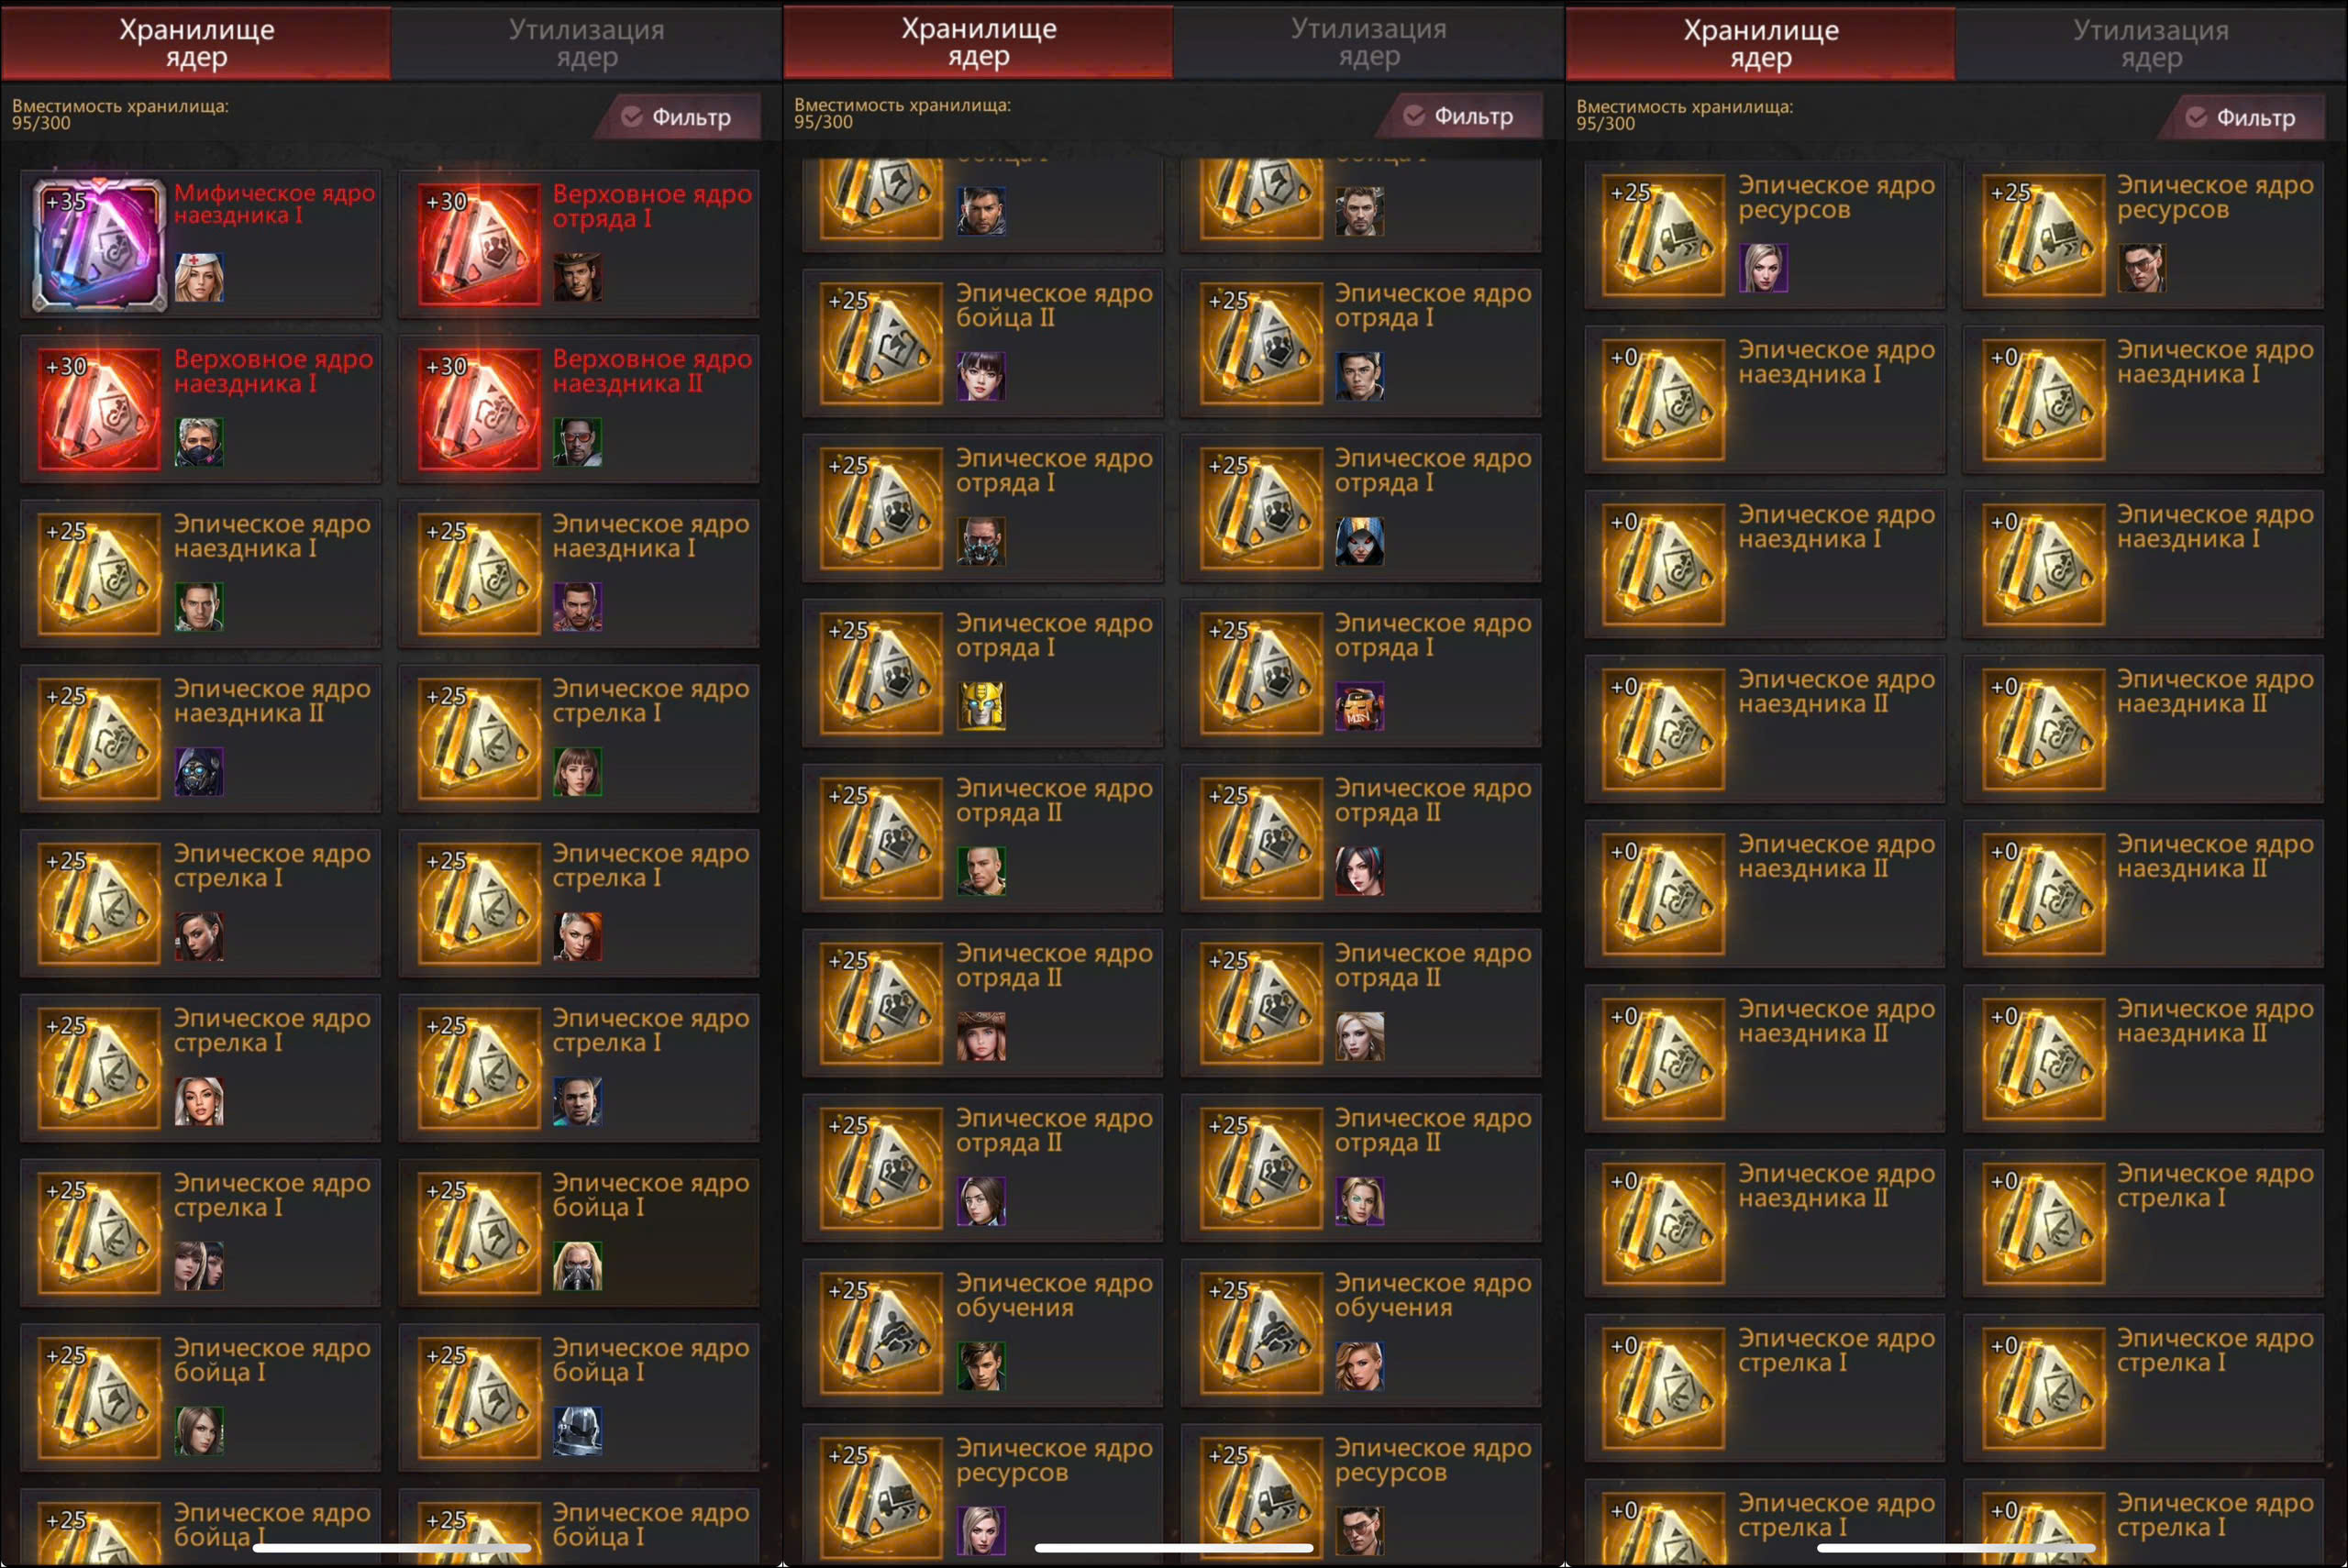This screenshot has height=1568, width=2348.
Task: Click the white scroll indicator bar in left panel
Action: tap(391, 1548)
